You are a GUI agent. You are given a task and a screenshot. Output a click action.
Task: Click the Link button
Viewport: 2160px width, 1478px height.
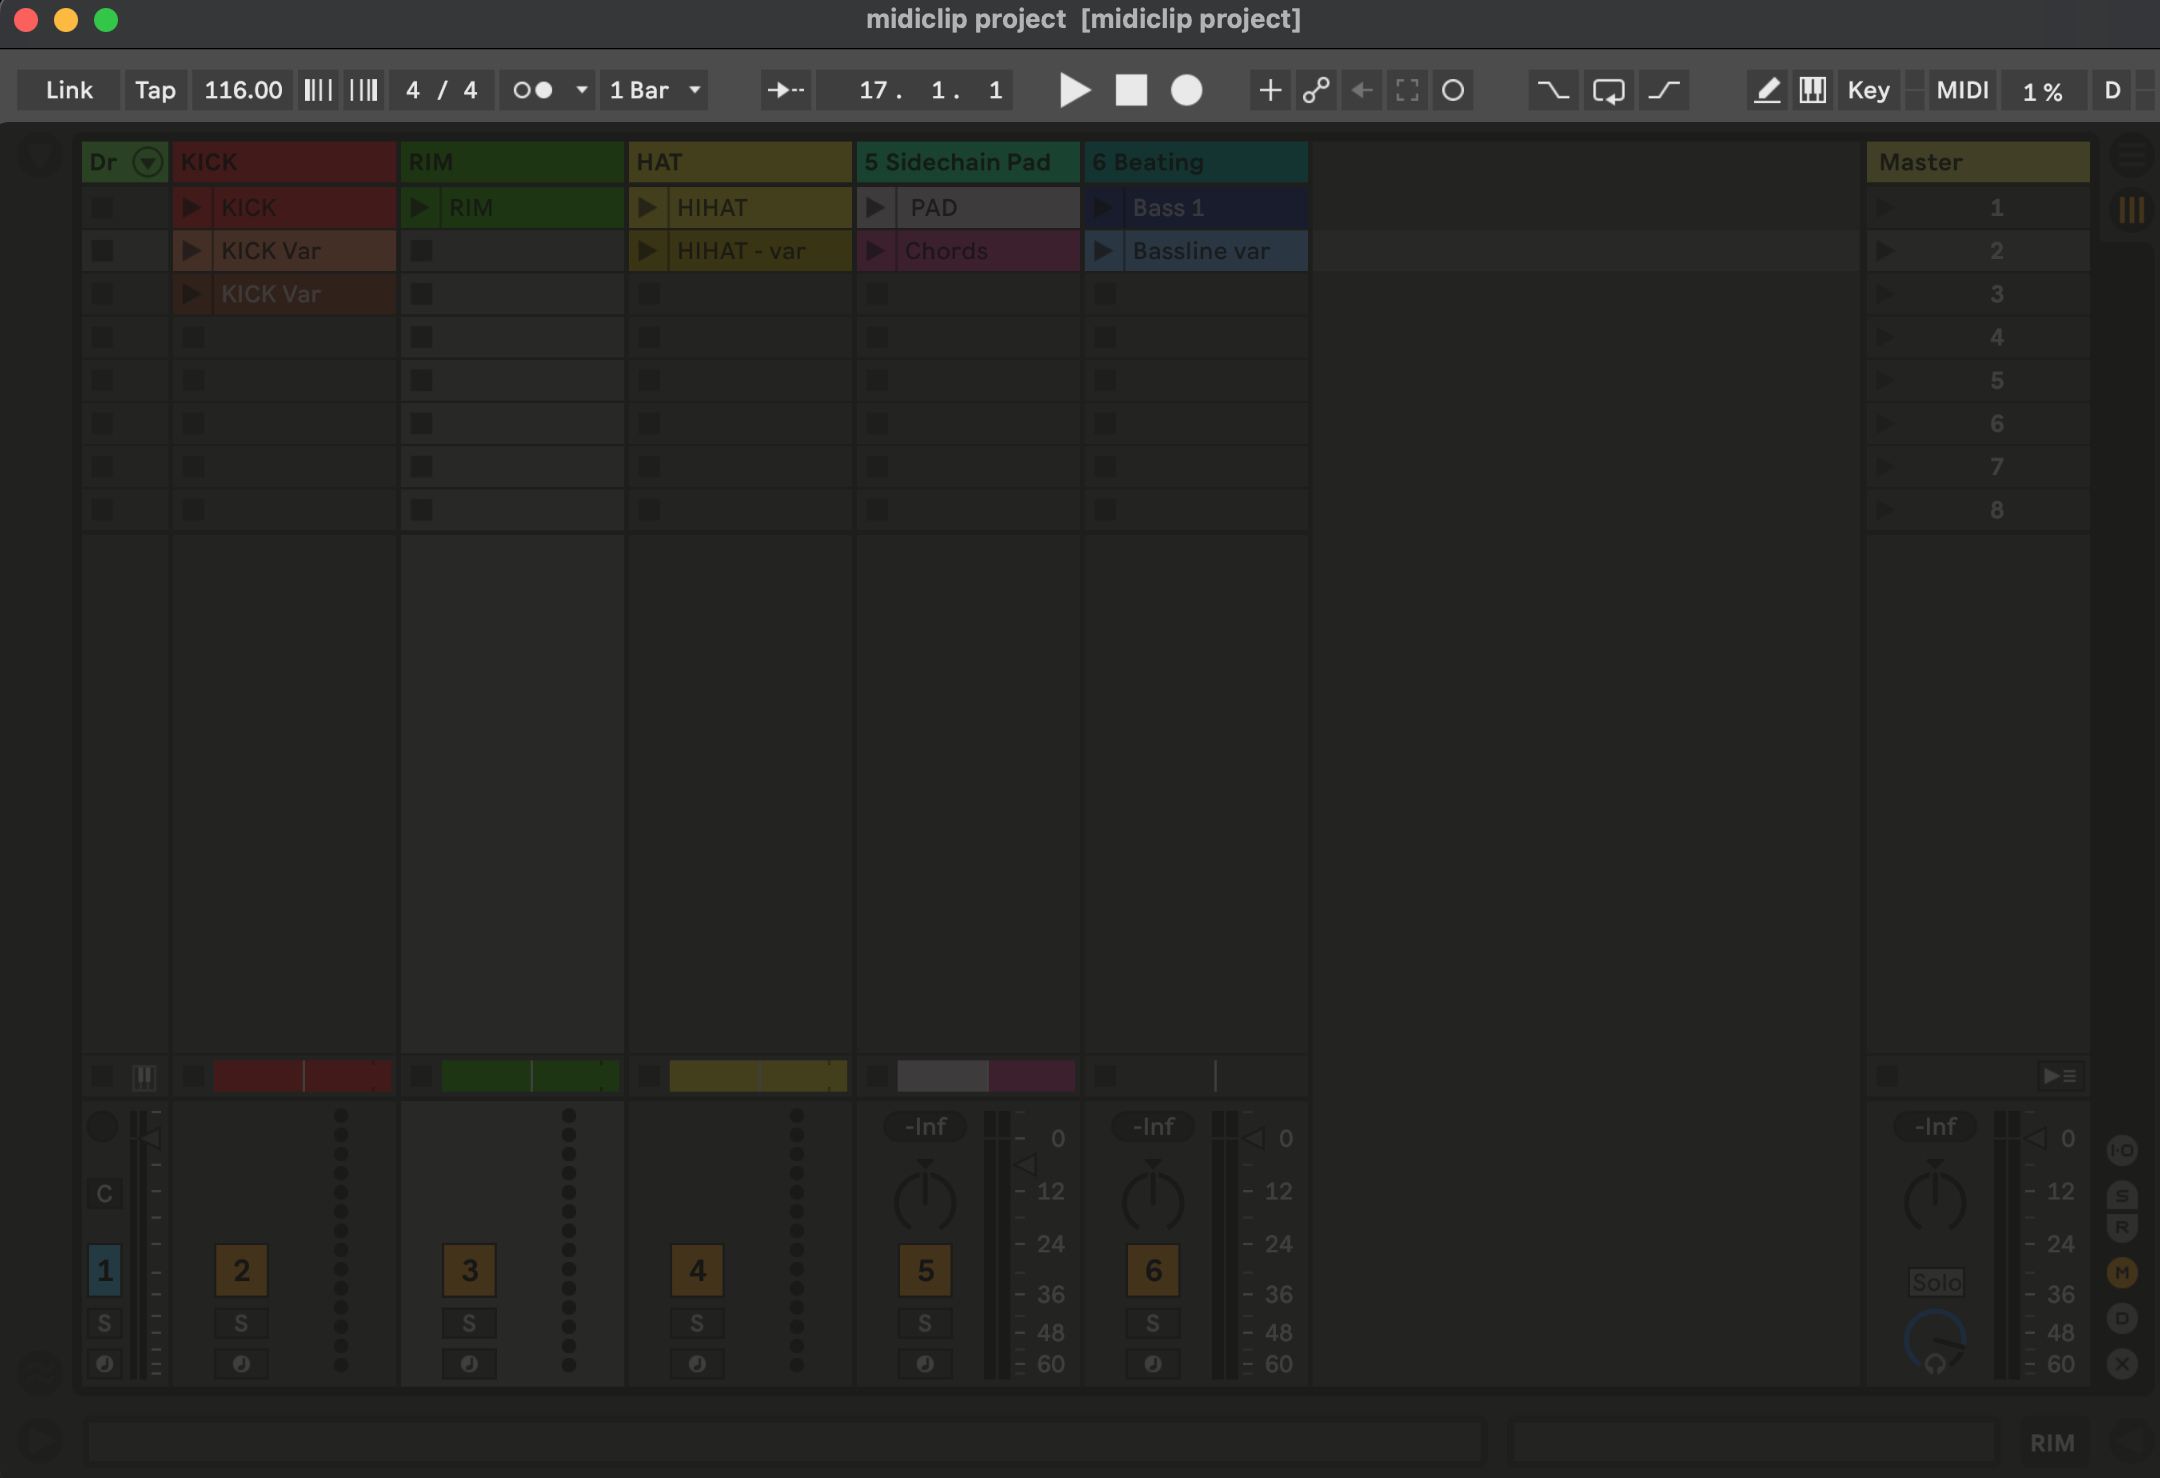click(x=69, y=90)
